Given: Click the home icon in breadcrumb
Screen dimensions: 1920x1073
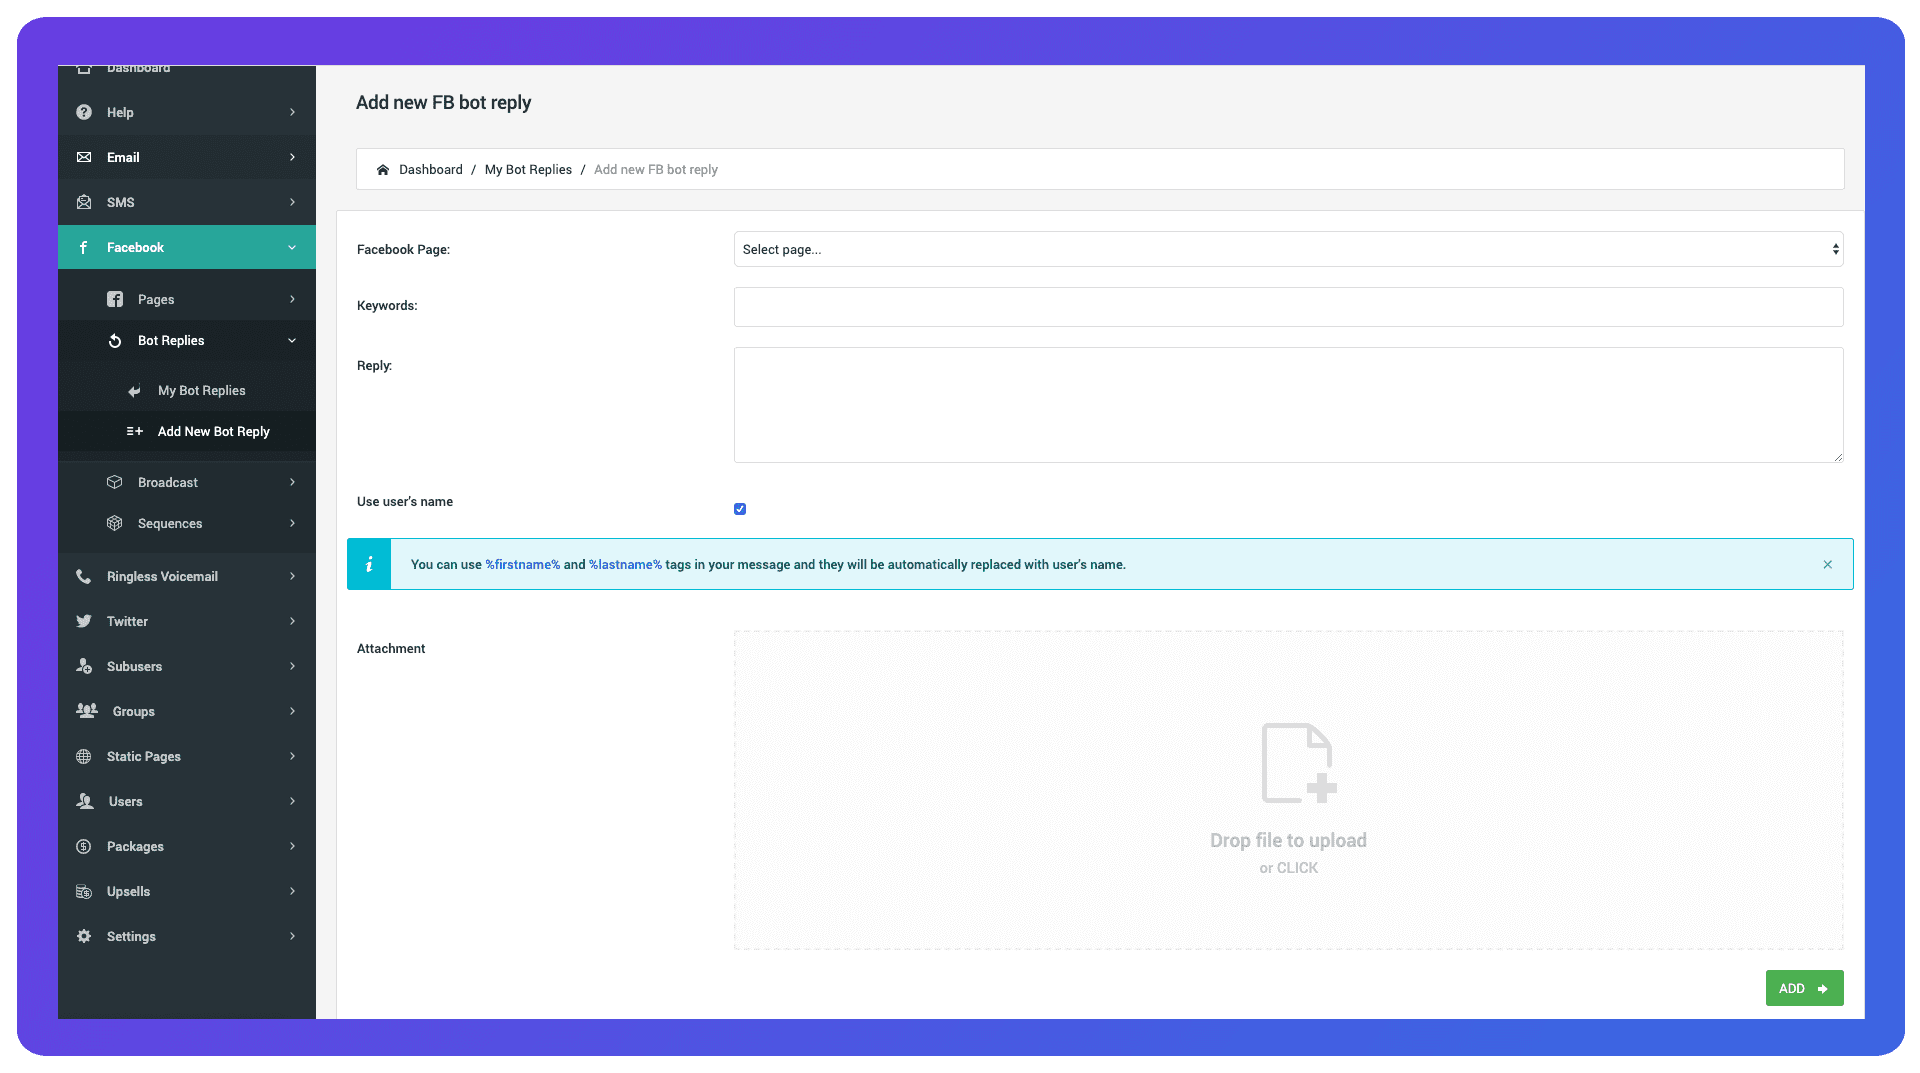Looking at the screenshot, I should (x=382, y=170).
